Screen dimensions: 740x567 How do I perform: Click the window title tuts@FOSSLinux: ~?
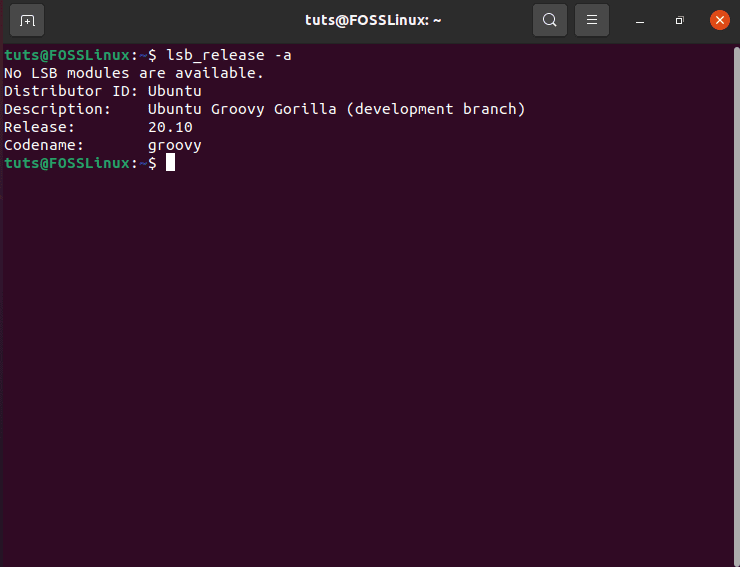373,20
